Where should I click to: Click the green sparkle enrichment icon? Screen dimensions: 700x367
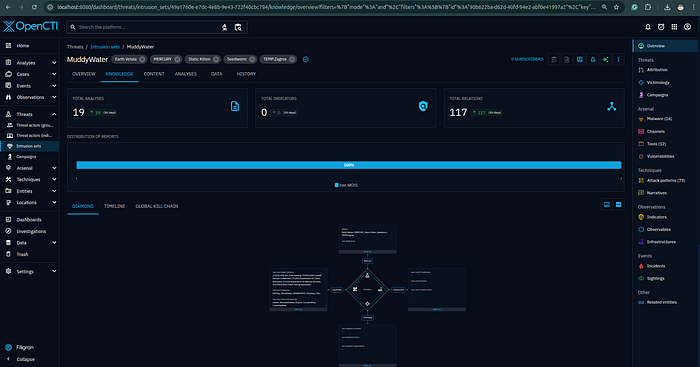click(605, 59)
